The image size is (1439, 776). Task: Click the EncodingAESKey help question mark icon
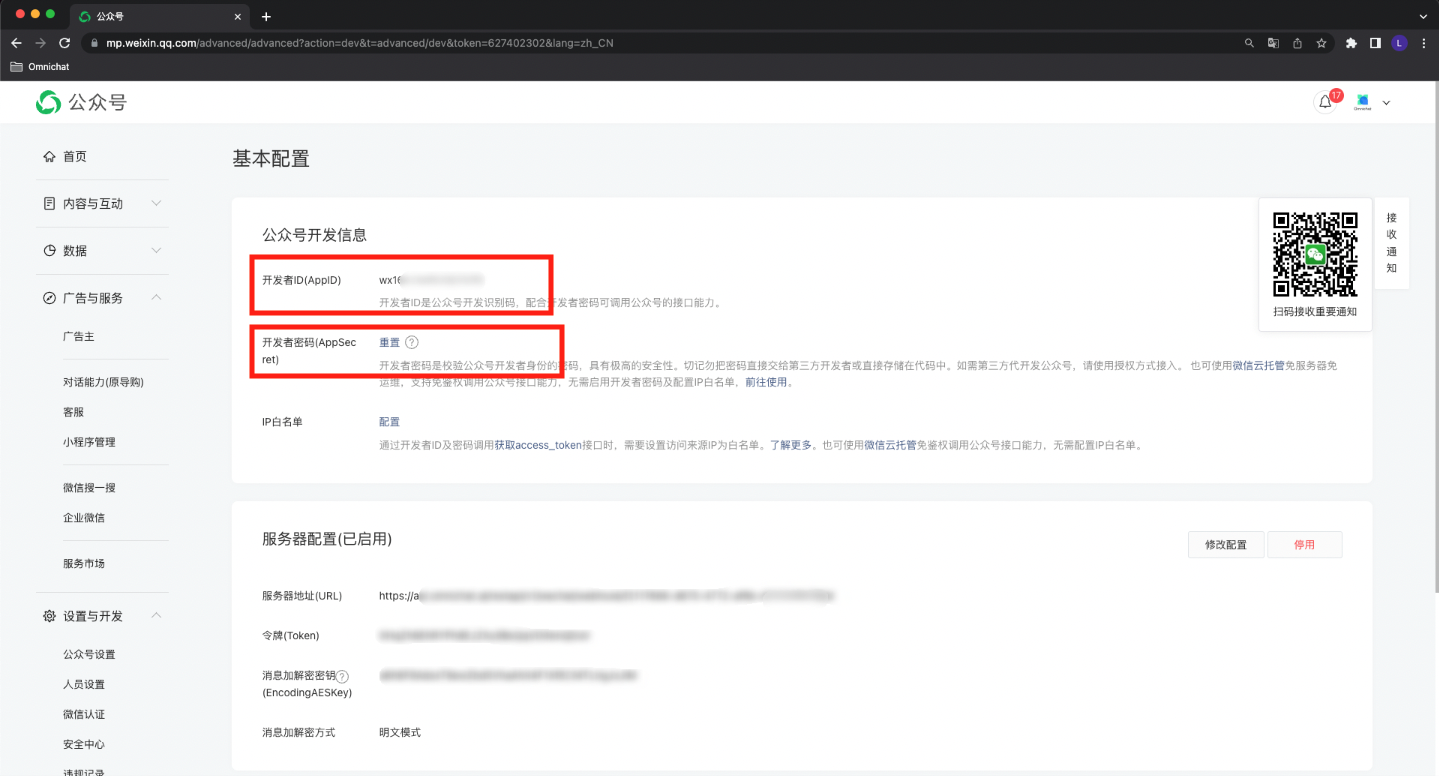[x=343, y=677]
